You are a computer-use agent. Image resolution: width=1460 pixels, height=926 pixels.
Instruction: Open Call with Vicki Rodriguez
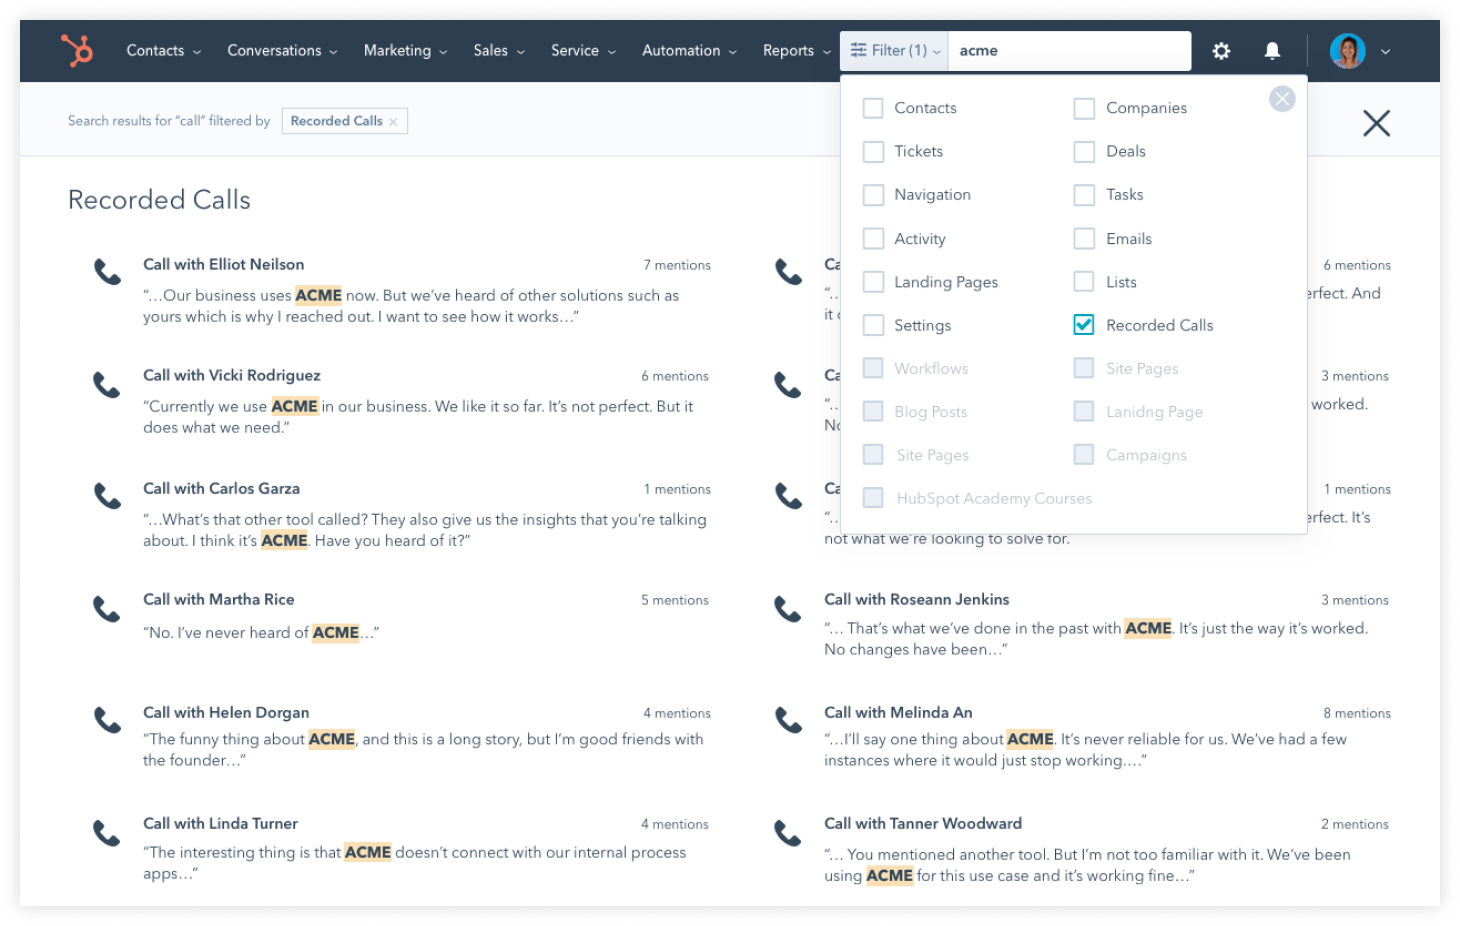pyautogui.click(x=232, y=375)
